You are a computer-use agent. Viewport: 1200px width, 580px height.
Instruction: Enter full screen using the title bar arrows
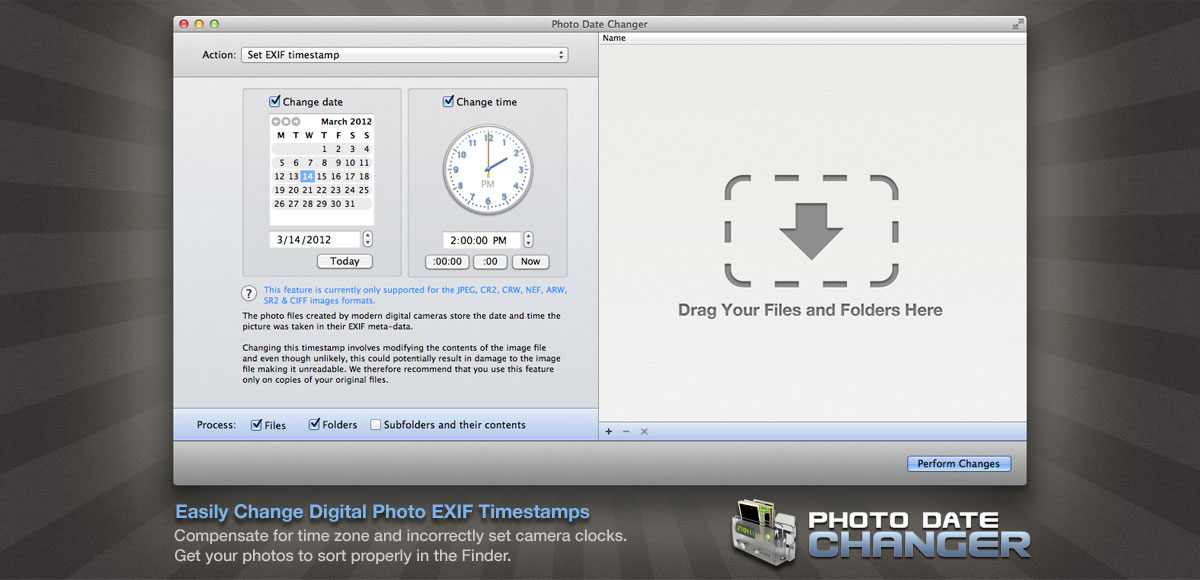(x=1018, y=24)
